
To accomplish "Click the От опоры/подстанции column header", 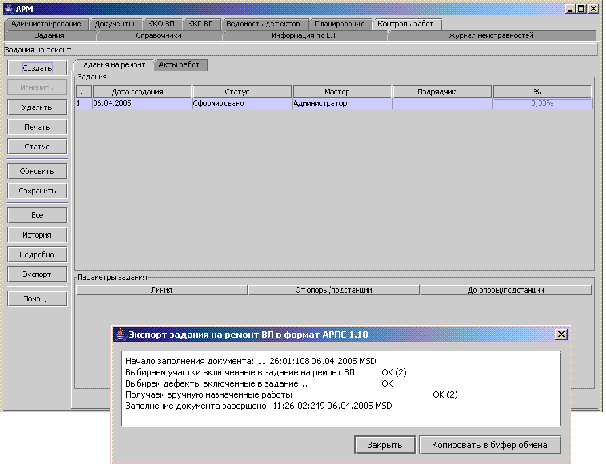I will click(x=334, y=290).
